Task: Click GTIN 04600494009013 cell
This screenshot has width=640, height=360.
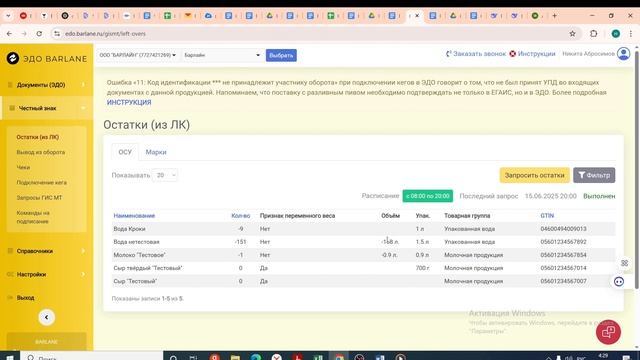Action: (x=563, y=229)
